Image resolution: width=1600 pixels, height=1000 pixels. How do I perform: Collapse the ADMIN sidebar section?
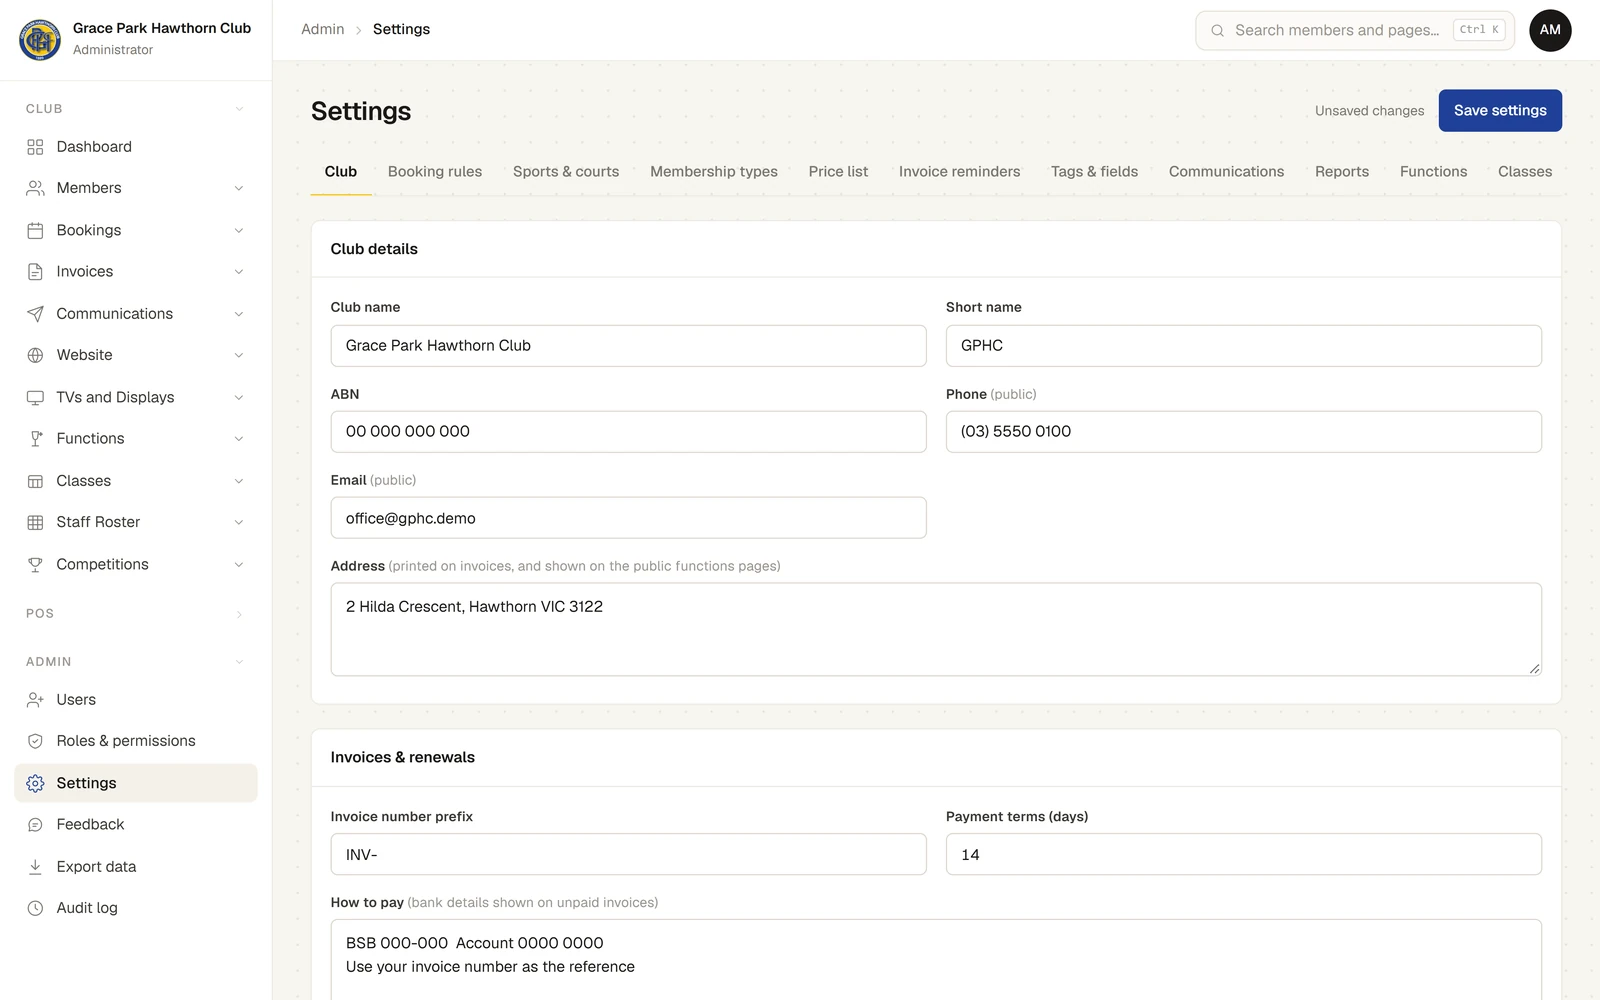(239, 662)
